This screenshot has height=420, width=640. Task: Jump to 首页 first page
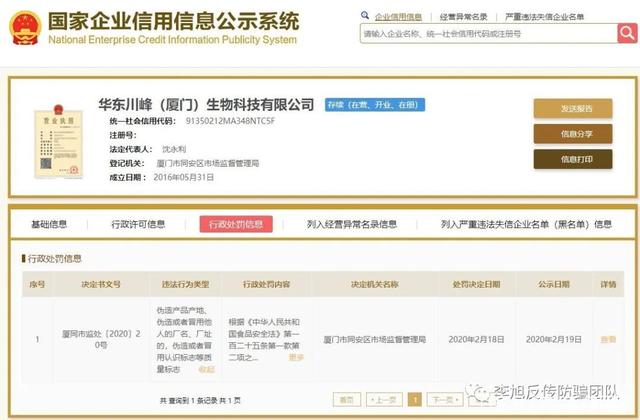pos(345,398)
